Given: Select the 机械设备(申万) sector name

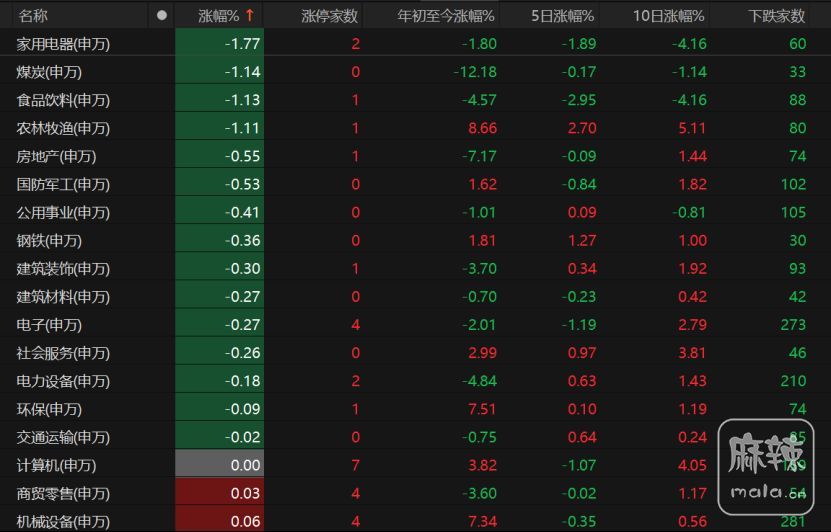Looking at the screenshot, I should click(x=63, y=521).
